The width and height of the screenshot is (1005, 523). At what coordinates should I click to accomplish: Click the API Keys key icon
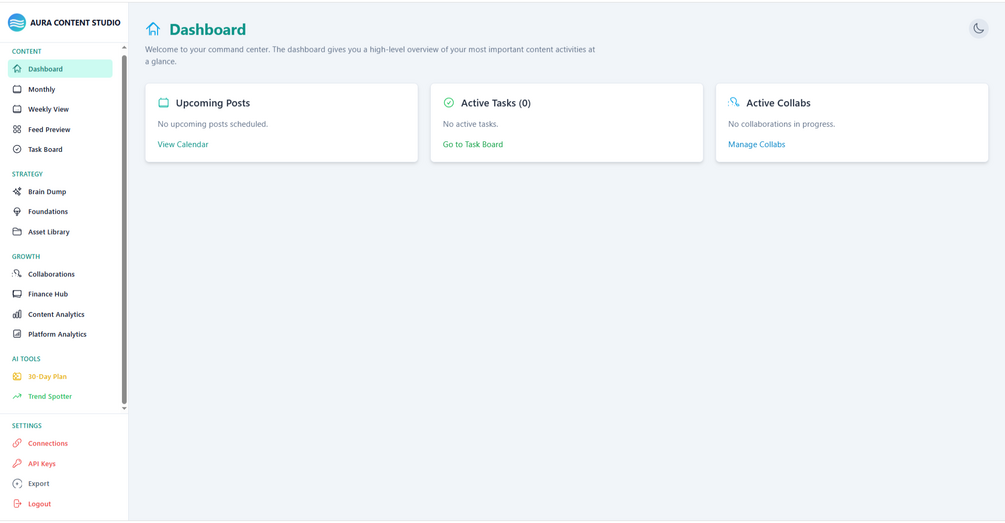tap(17, 464)
